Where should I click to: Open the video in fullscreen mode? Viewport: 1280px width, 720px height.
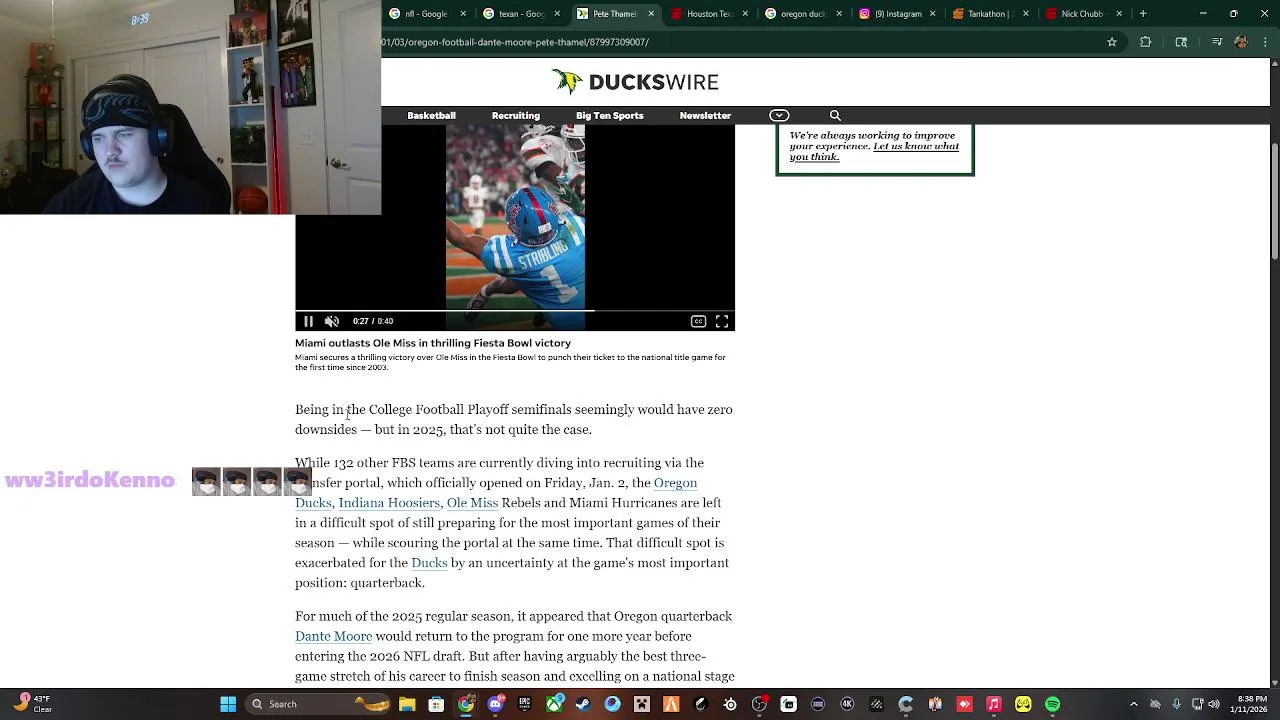pyautogui.click(x=722, y=321)
